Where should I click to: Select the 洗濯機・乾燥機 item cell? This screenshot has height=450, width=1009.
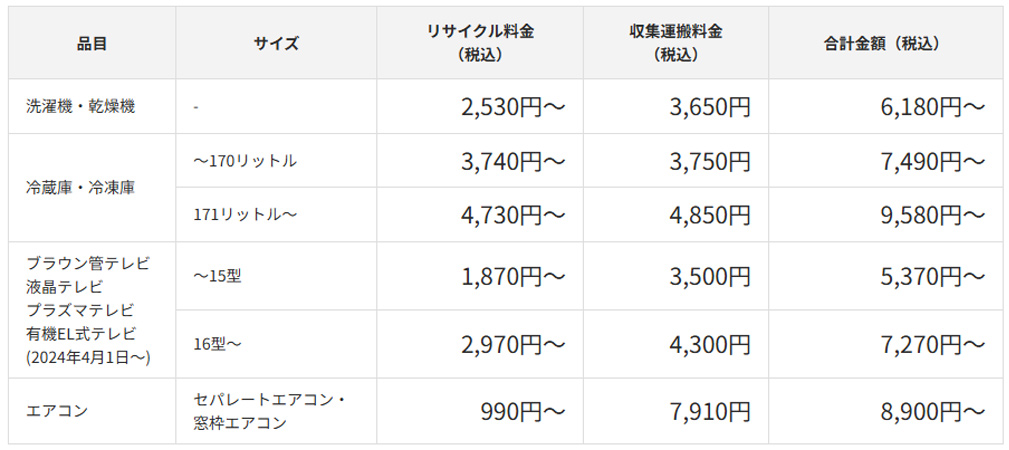pos(80,107)
